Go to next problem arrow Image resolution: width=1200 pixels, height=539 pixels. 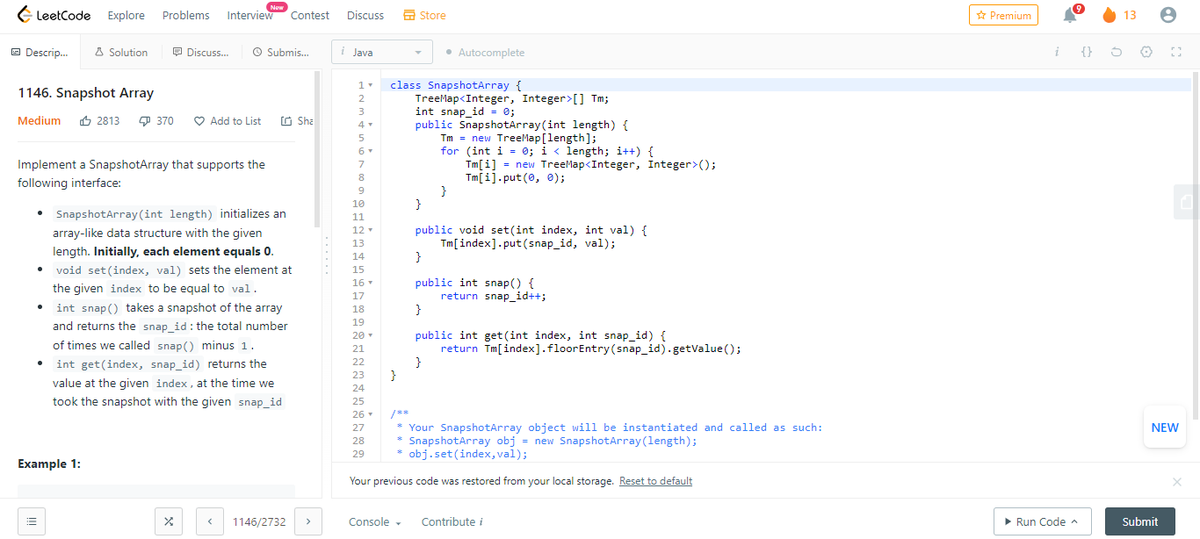tap(309, 522)
